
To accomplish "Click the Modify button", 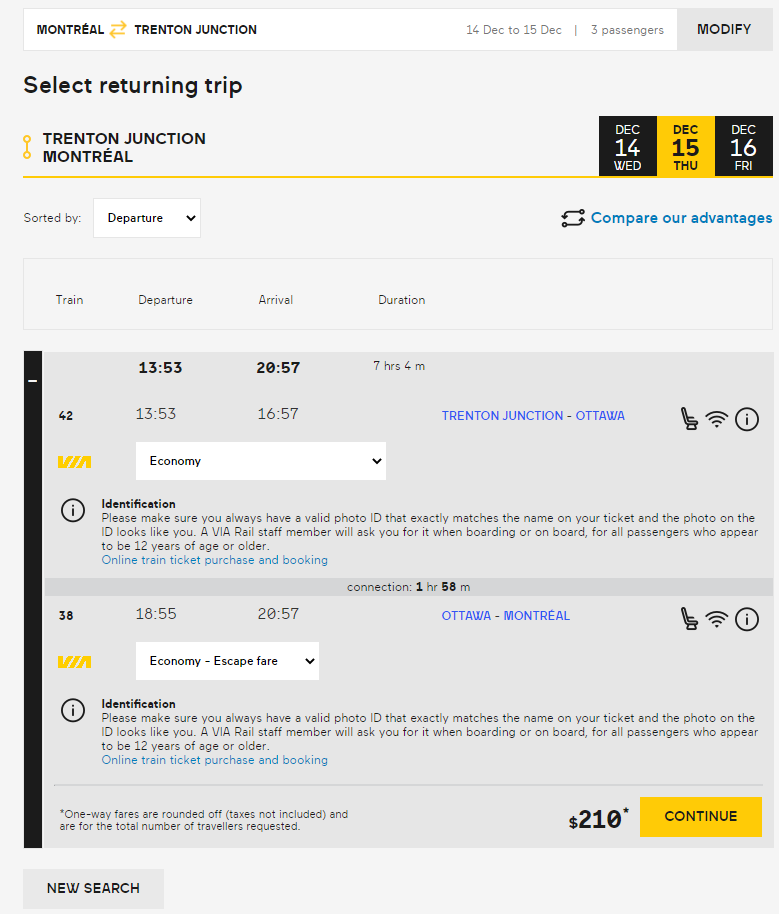I will point(724,30).
